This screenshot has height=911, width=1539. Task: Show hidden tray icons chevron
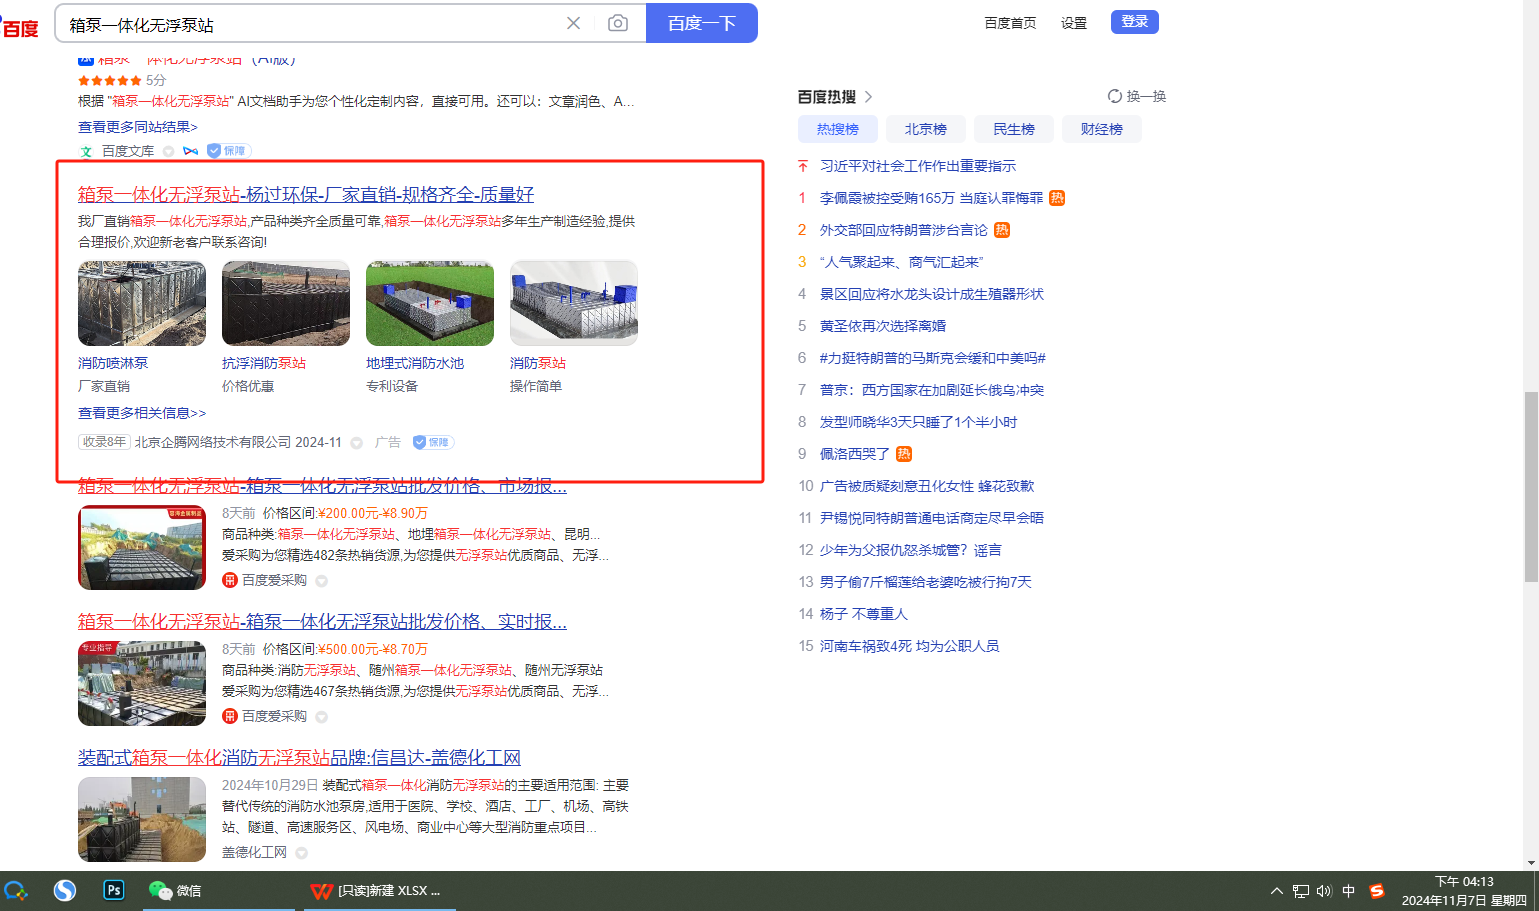(x=1277, y=891)
